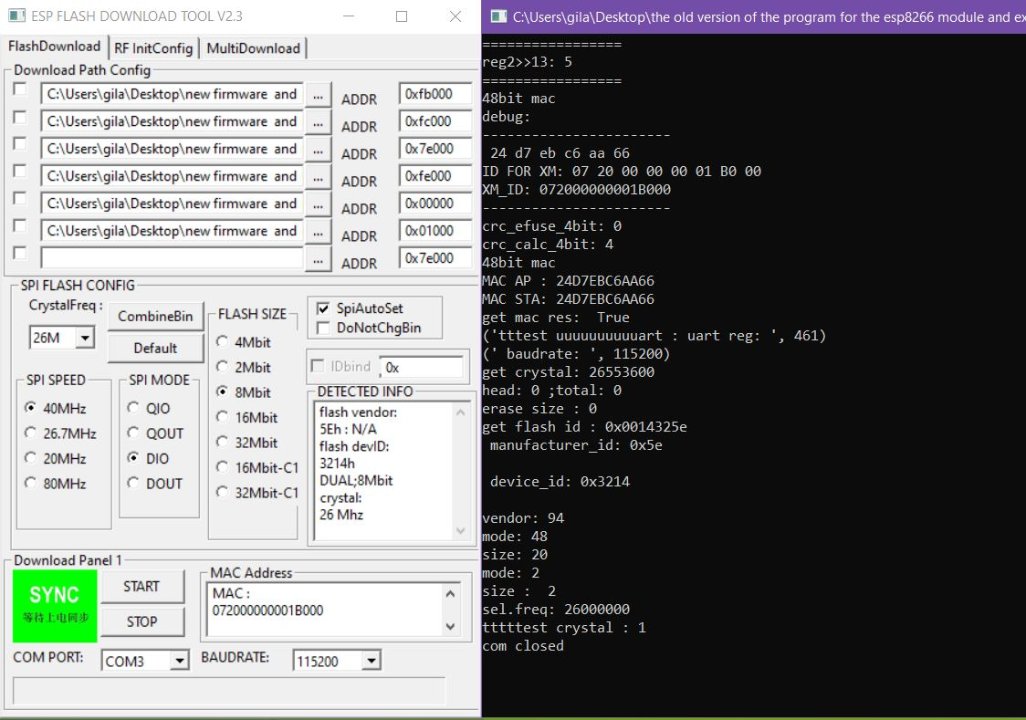Browse file for the 0x01000 row
This screenshot has height=720, width=1026.
pyautogui.click(x=318, y=233)
